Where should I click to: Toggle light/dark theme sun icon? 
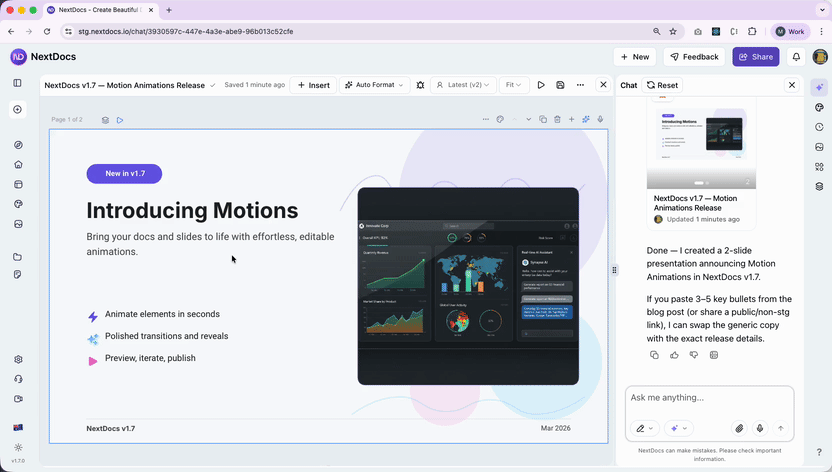pyautogui.click(x=18, y=447)
